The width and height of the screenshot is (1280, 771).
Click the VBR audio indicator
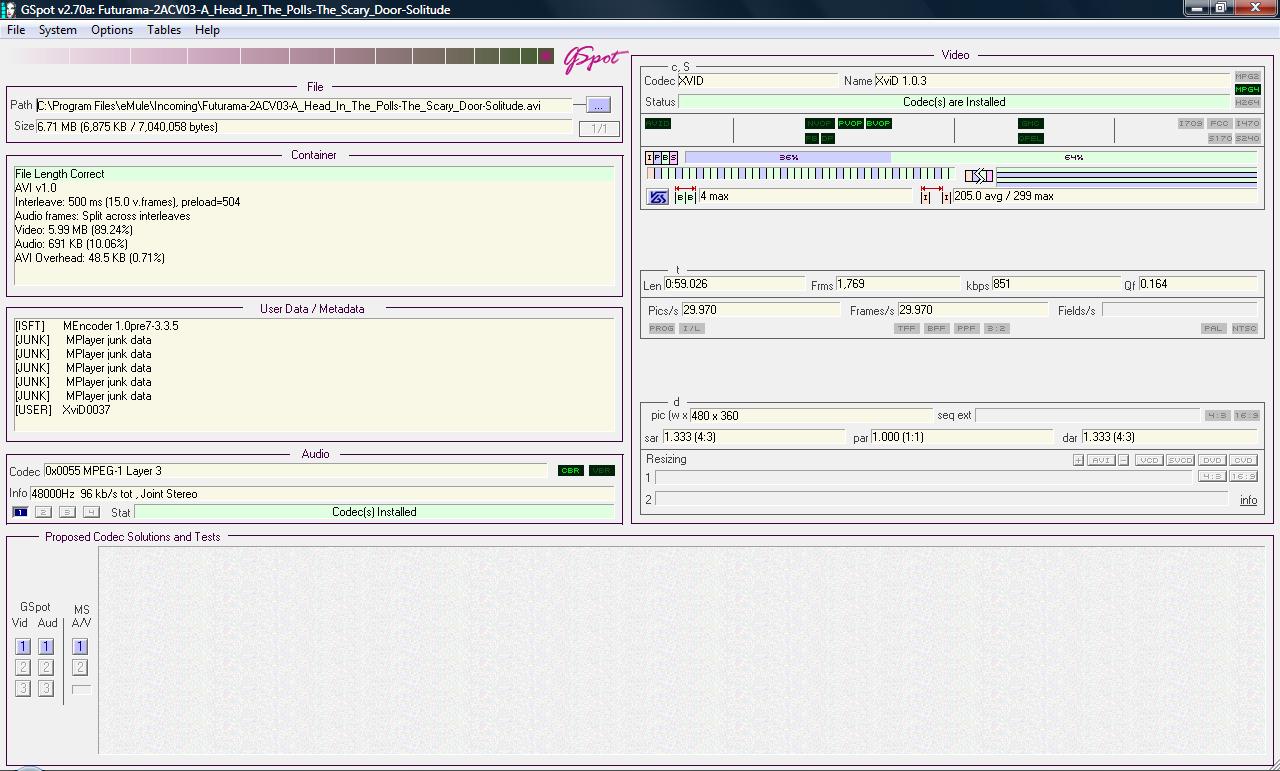[602, 470]
